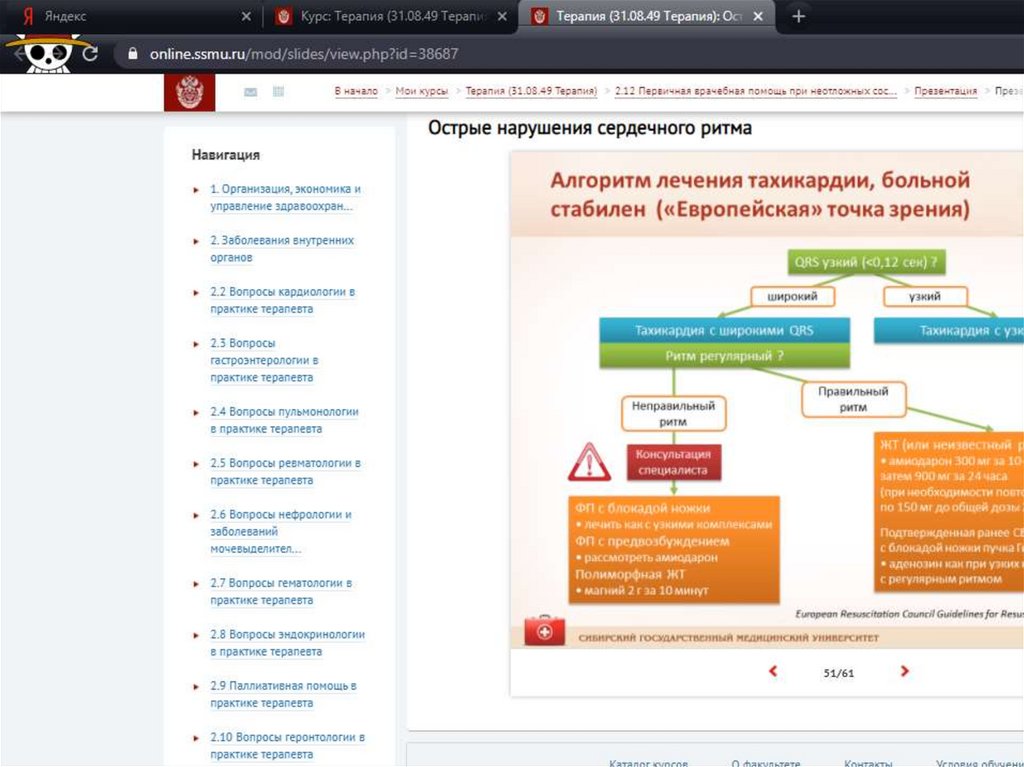Close the active Терапия: Ост tab
Image resolution: width=1024 pixels, height=767 pixels.
[758, 16]
